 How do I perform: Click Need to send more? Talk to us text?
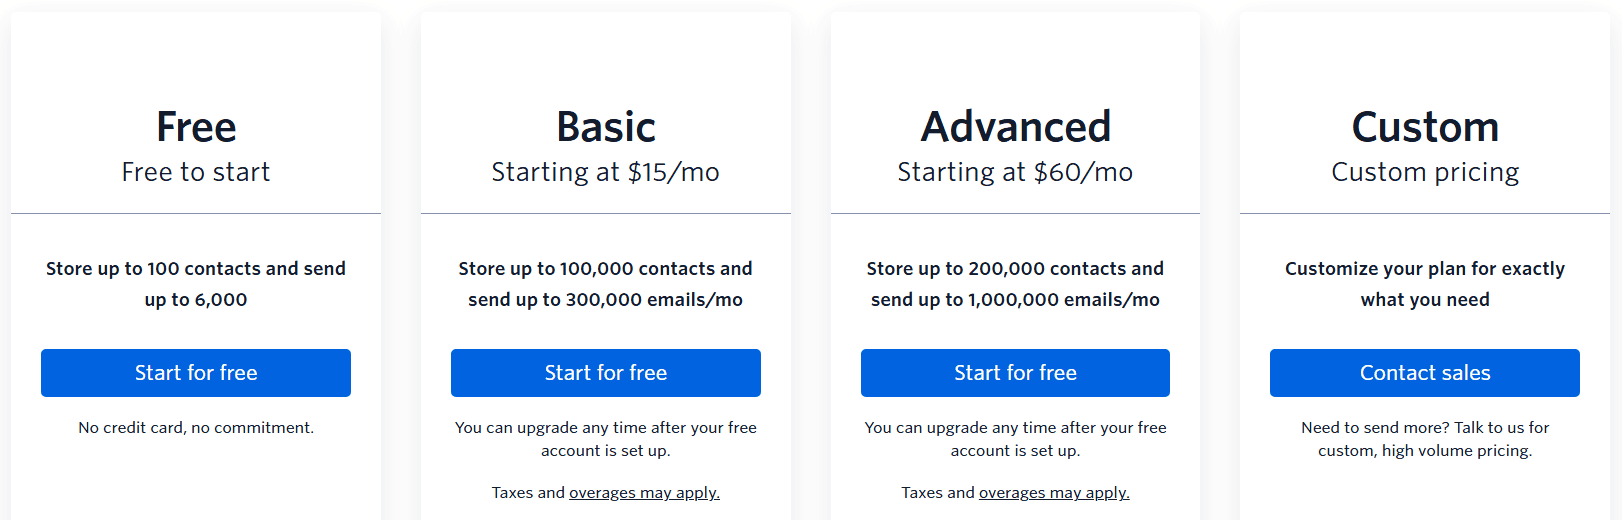coord(1425,439)
